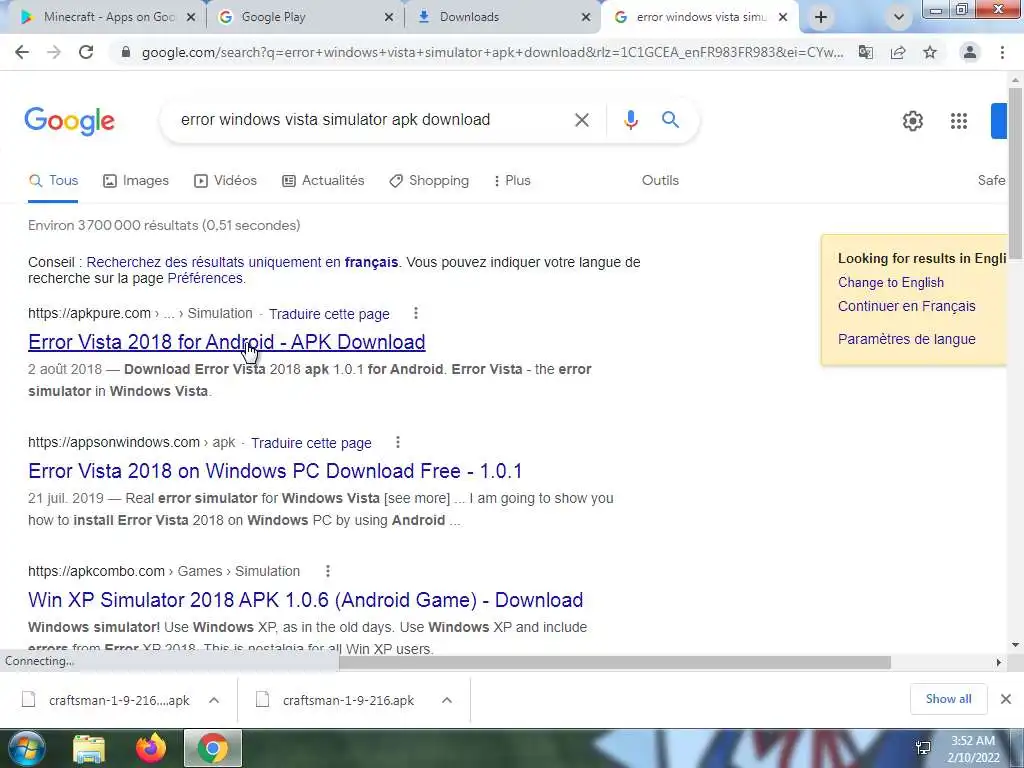The width and height of the screenshot is (1024, 768).
Task: Start voice search with microphone
Action: [630, 120]
